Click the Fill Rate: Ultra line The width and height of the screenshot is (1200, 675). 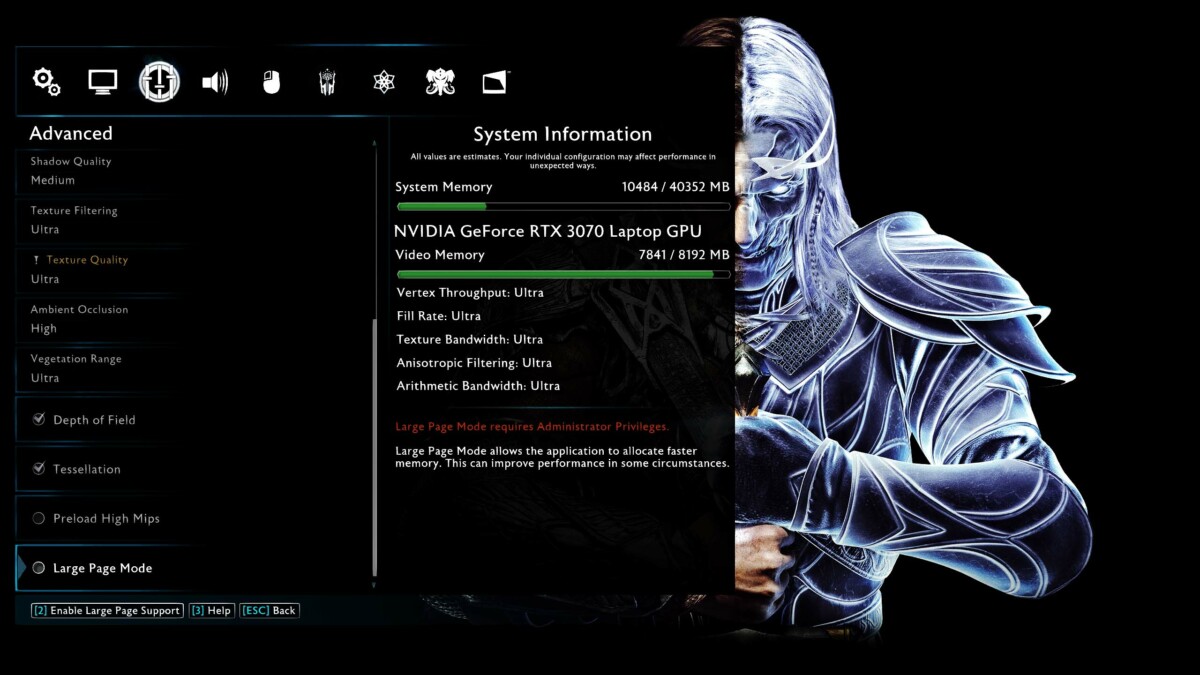[438, 316]
